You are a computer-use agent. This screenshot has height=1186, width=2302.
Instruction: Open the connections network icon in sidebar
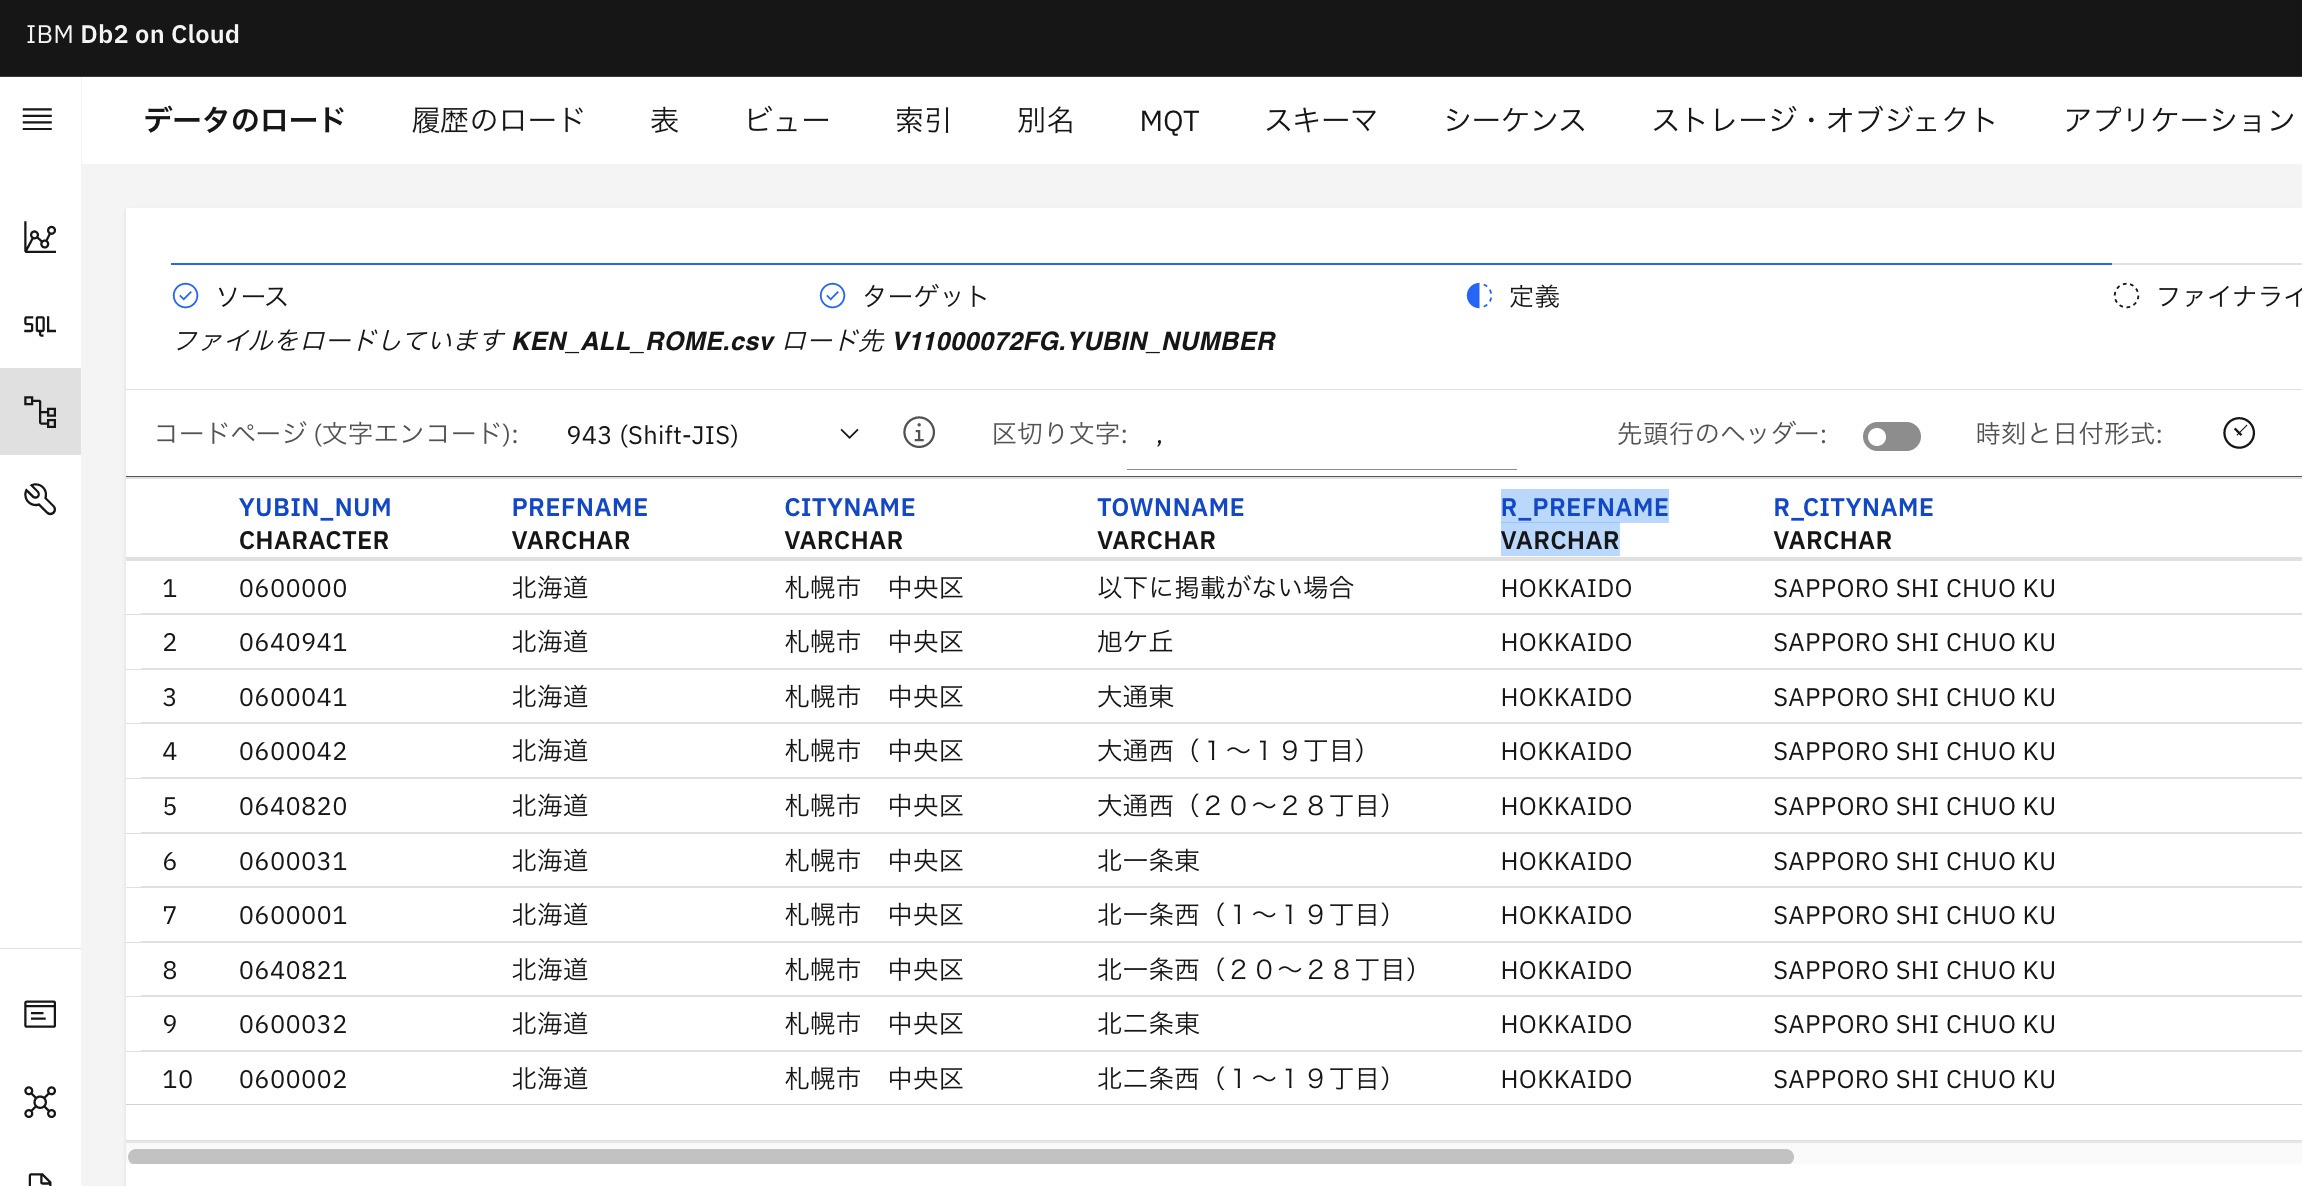(x=40, y=1101)
